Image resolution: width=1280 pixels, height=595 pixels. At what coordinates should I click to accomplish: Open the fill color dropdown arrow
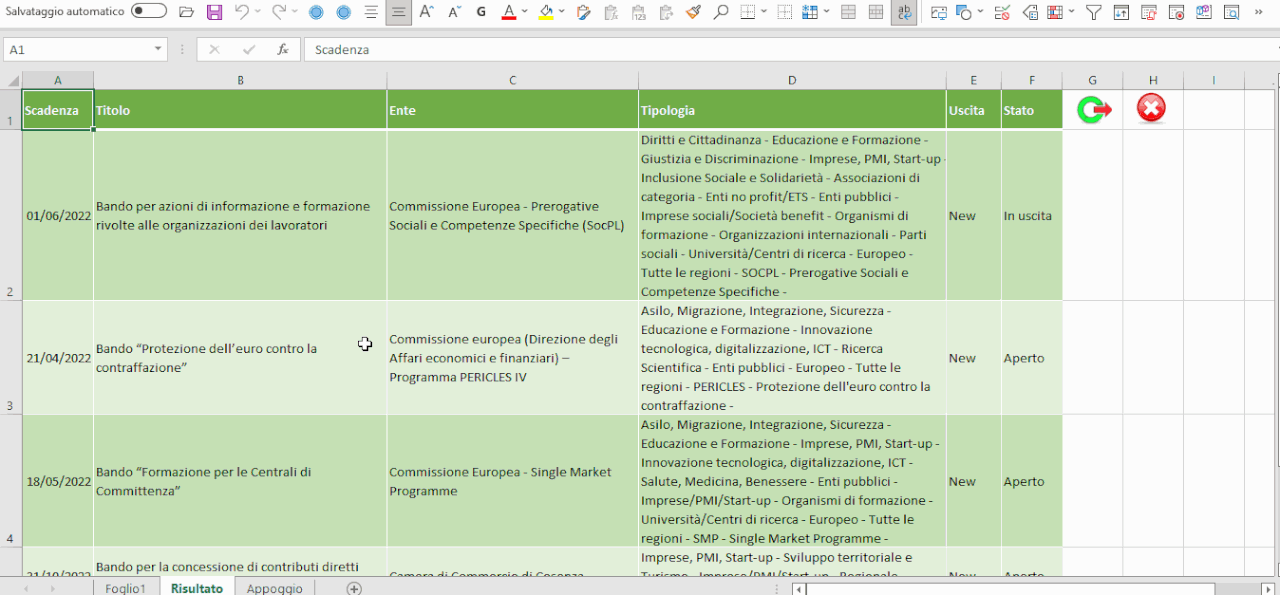tap(562, 12)
